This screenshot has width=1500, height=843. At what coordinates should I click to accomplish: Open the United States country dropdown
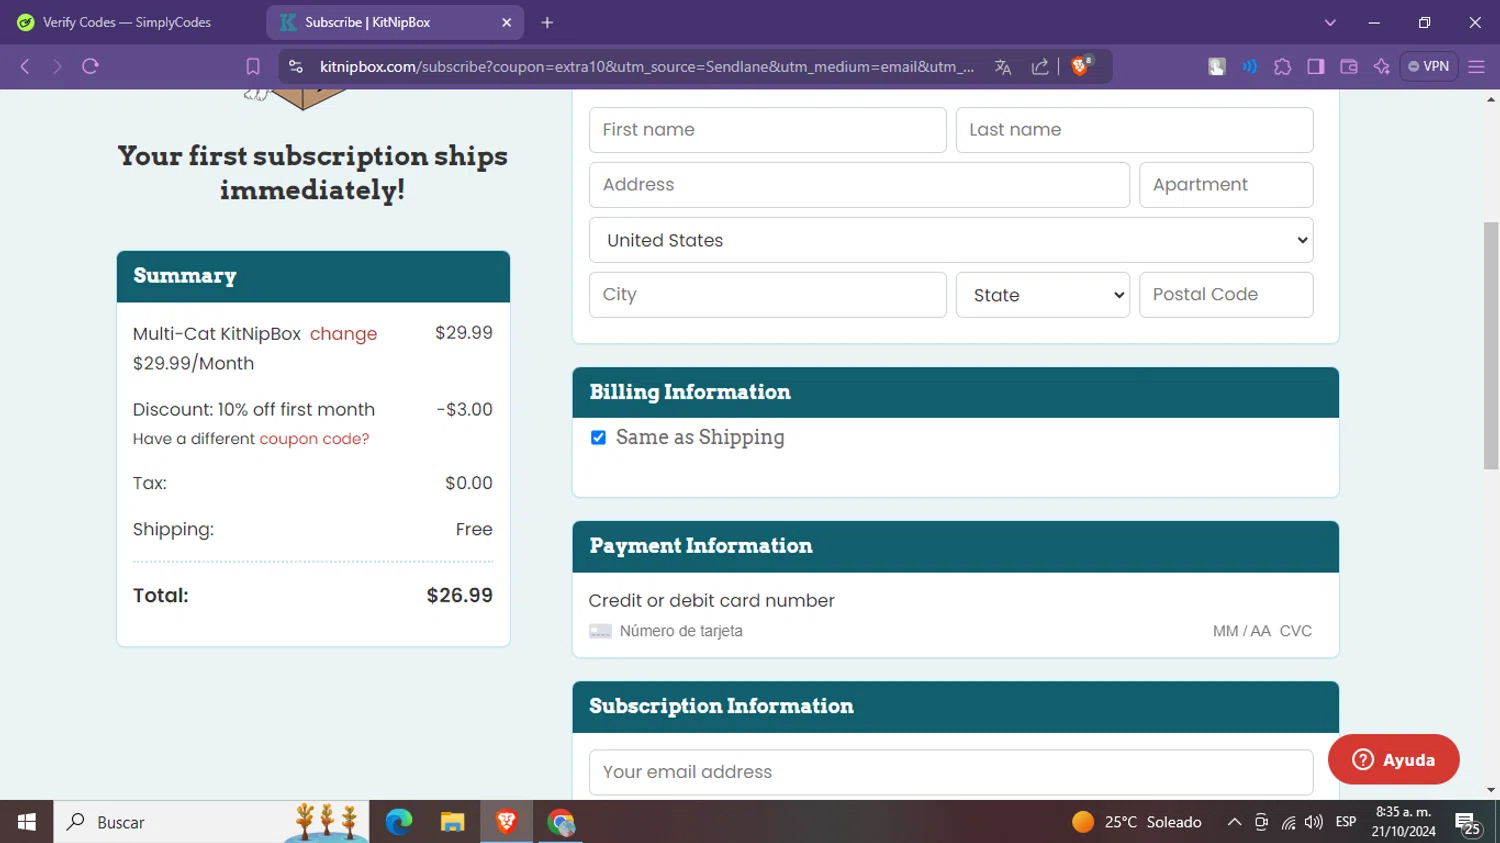(951, 240)
